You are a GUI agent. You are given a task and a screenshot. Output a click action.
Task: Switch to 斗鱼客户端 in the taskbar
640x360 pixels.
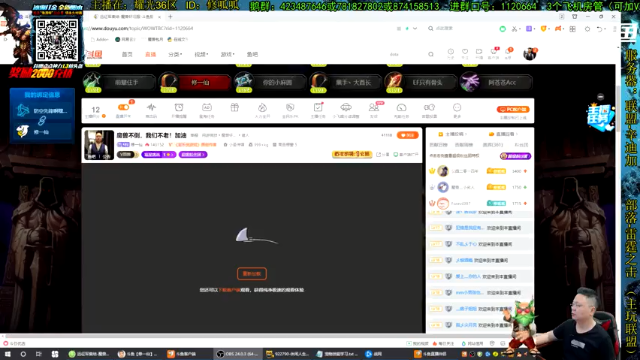click(182, 354)
